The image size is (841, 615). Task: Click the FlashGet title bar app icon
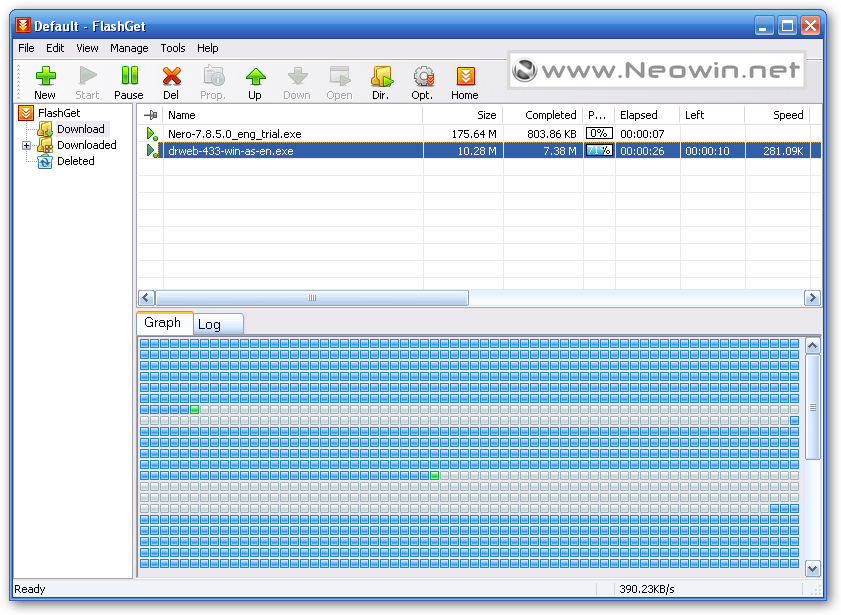pos(23,25)
